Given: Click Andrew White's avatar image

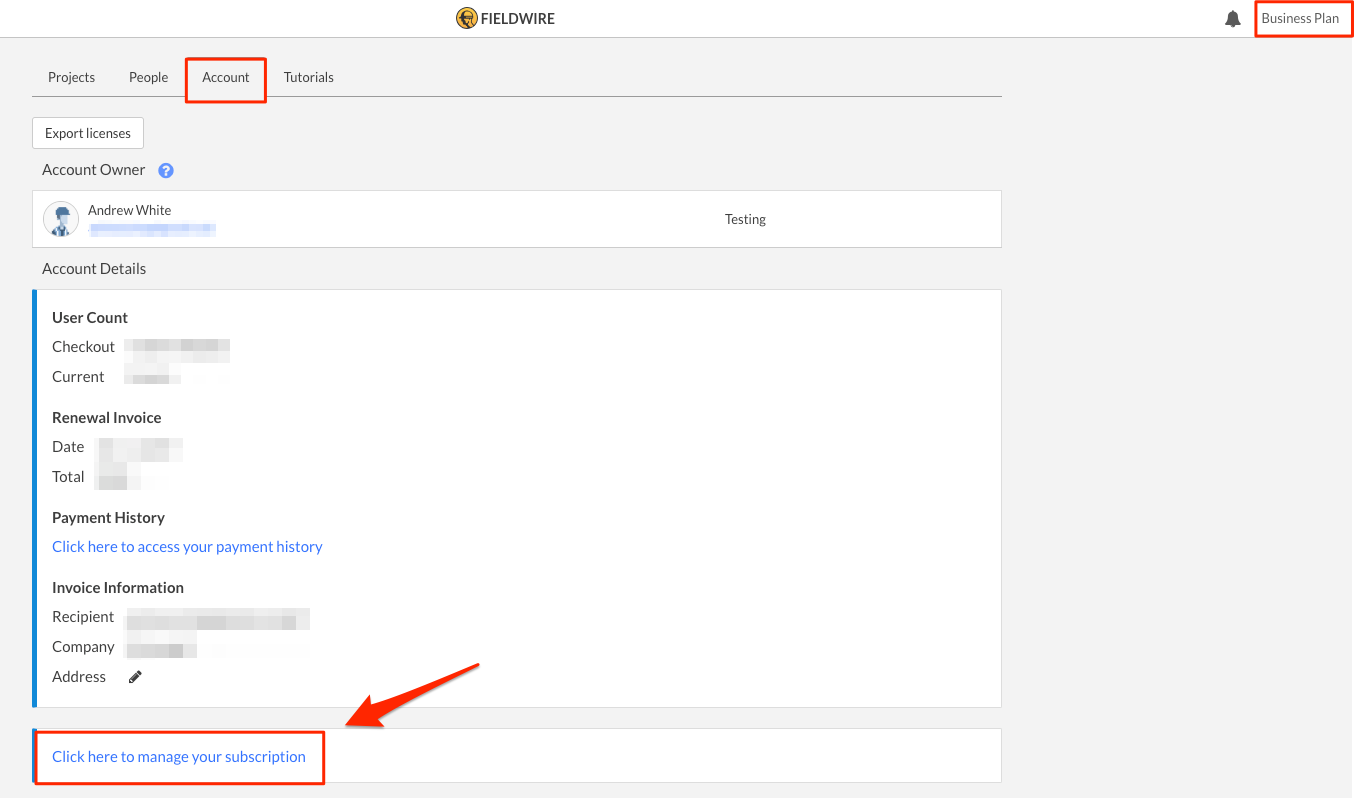Looking at the screenshot, I should (61, 219).
